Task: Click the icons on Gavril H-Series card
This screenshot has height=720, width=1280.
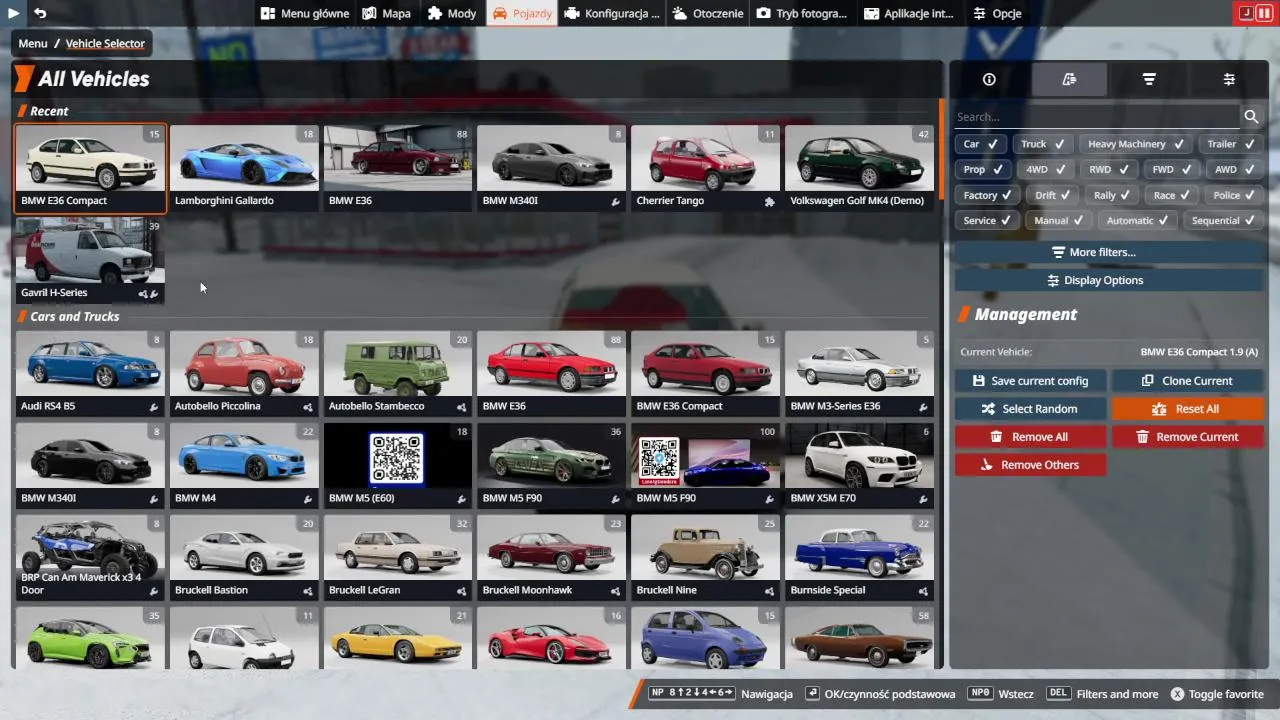Action: (x=149, y=294)
